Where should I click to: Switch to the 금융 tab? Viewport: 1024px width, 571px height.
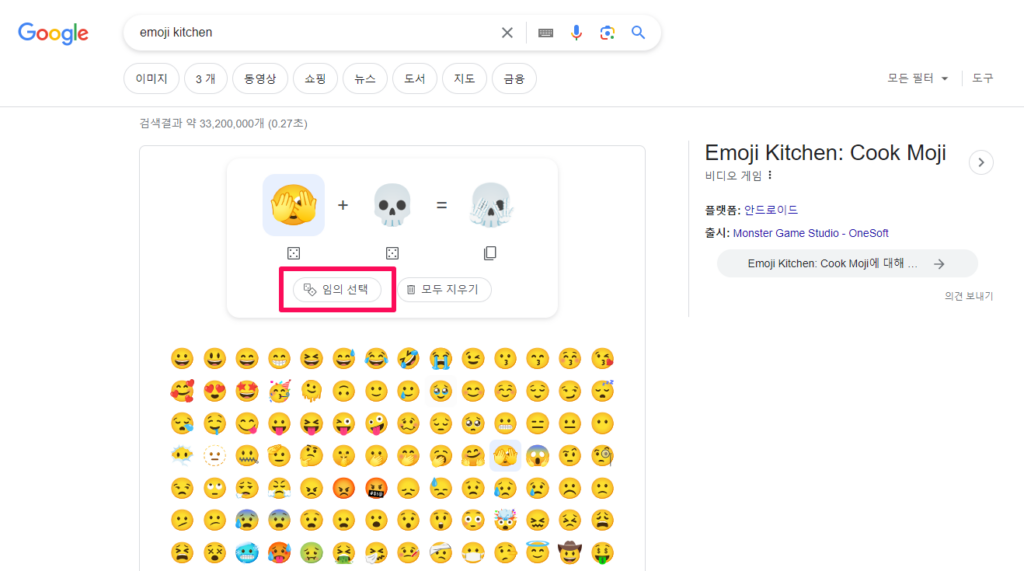(514, 79)
